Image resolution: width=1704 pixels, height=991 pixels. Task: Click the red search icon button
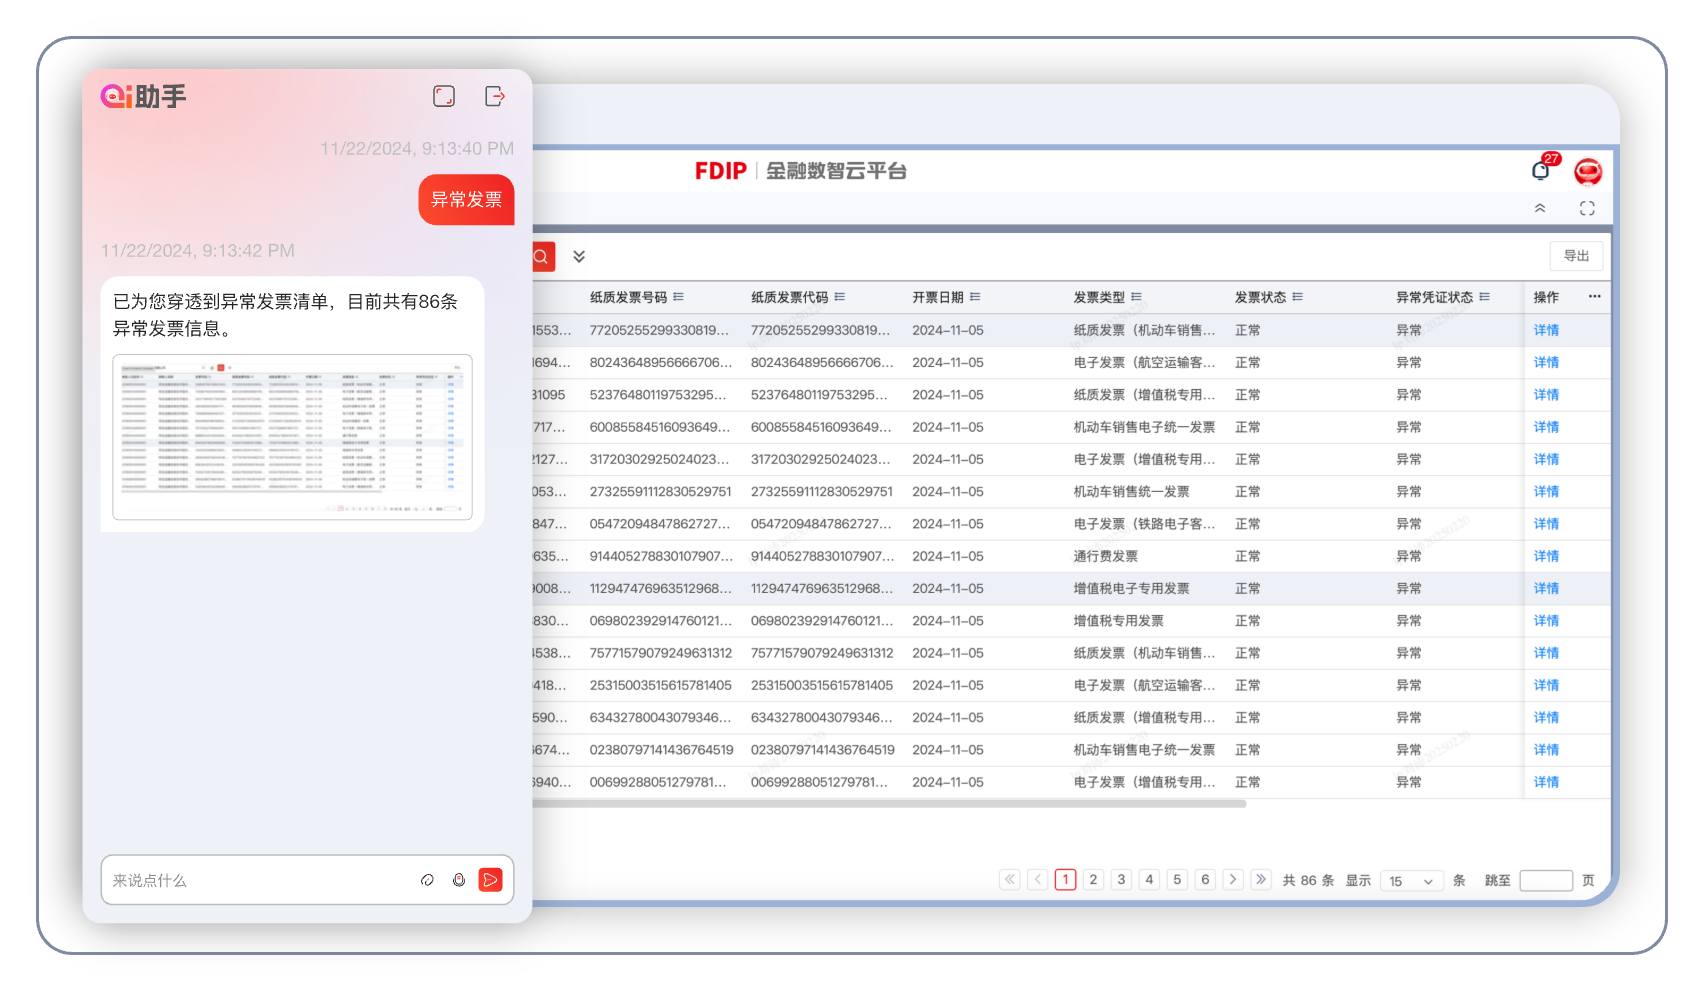coord(542,257)
